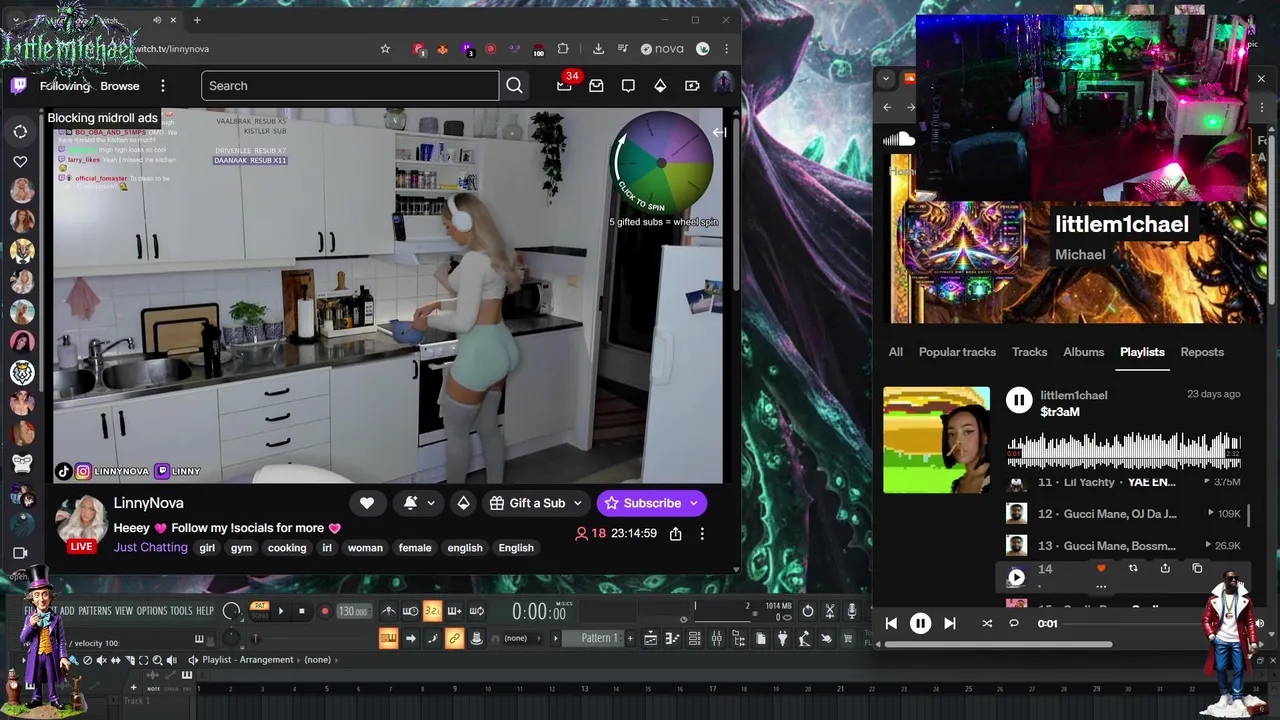Image resolution: width=1280 pixels, height=720 pixels.
Task: Open more options dots for track 14
Action: coord(1101,586)
